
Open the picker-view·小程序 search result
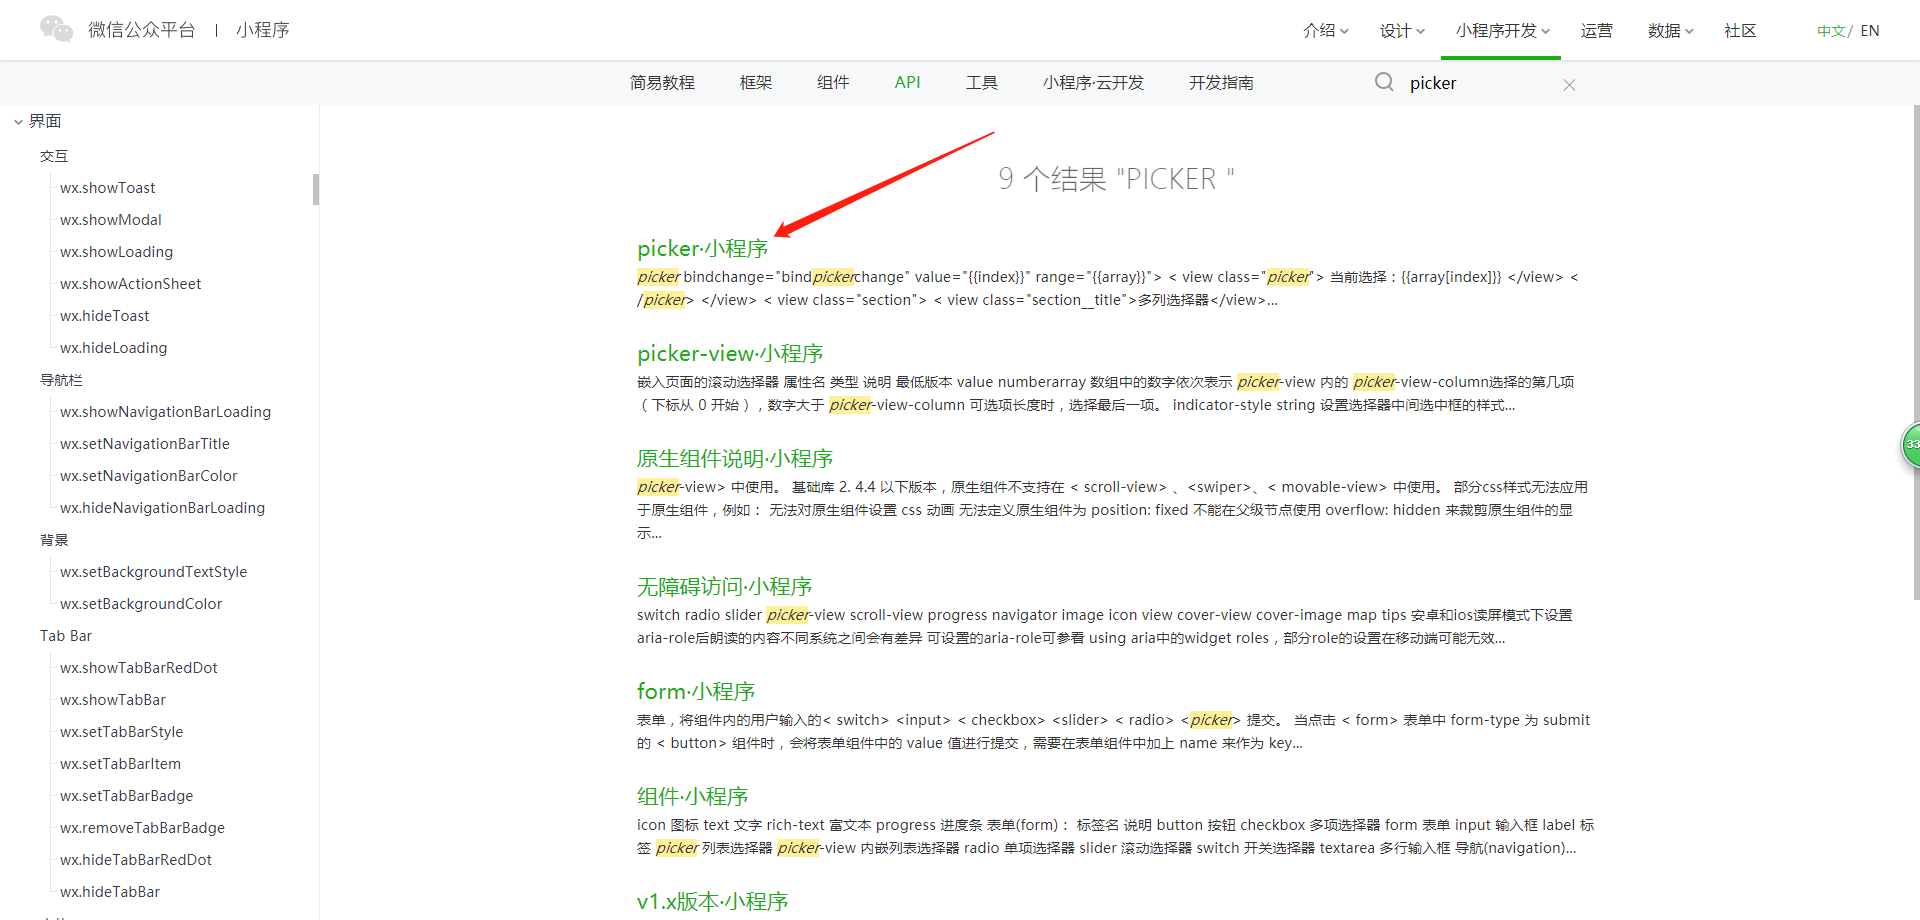[730, 353]
